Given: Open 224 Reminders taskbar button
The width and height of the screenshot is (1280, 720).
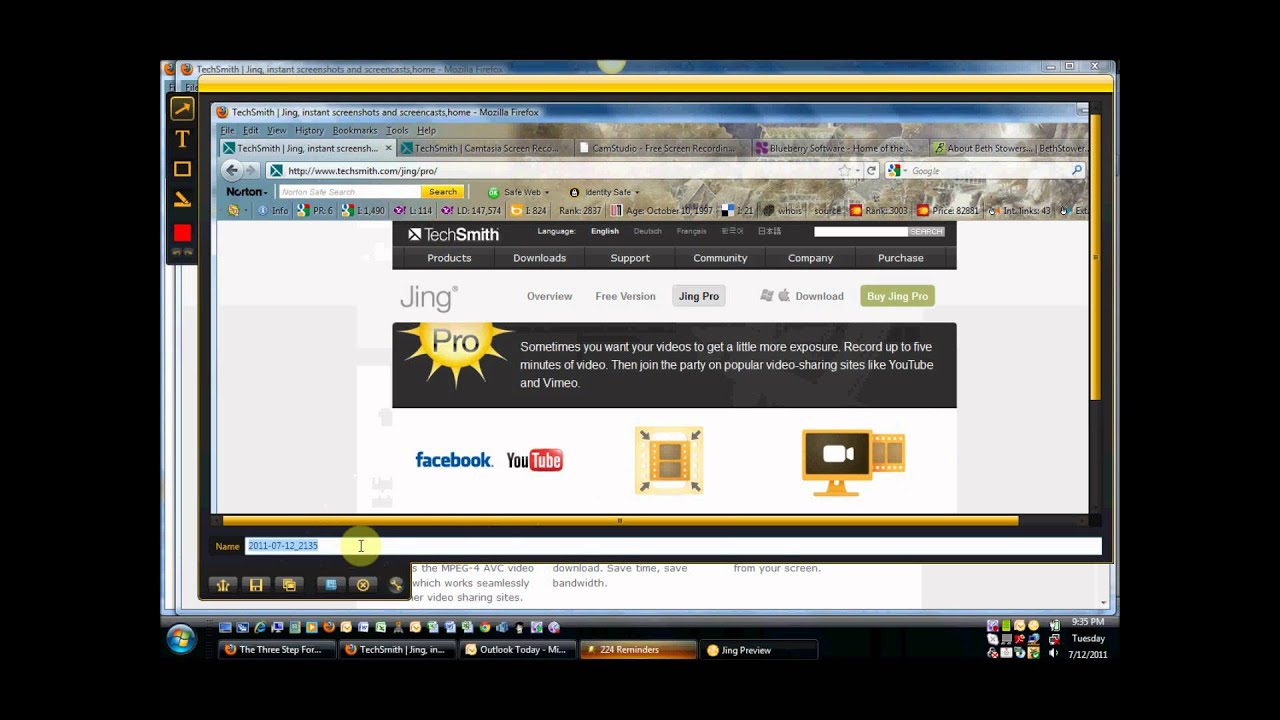Looking at the screenshot, I should [x=638, y=650].
